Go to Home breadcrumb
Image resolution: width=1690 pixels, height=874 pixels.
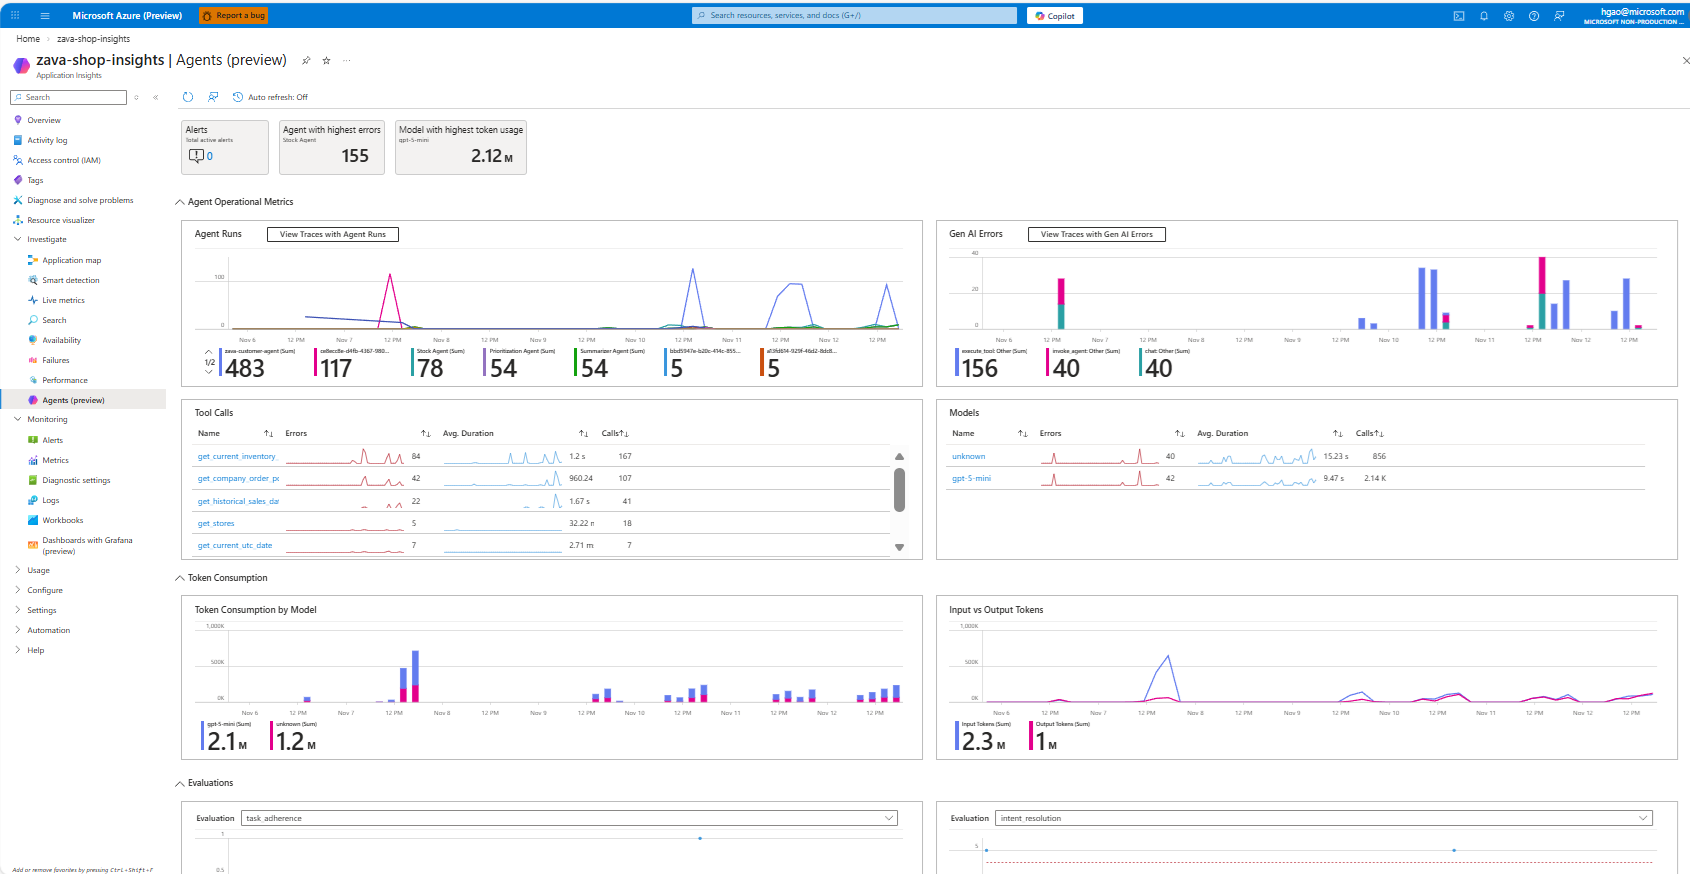click(x=28, y=39)
